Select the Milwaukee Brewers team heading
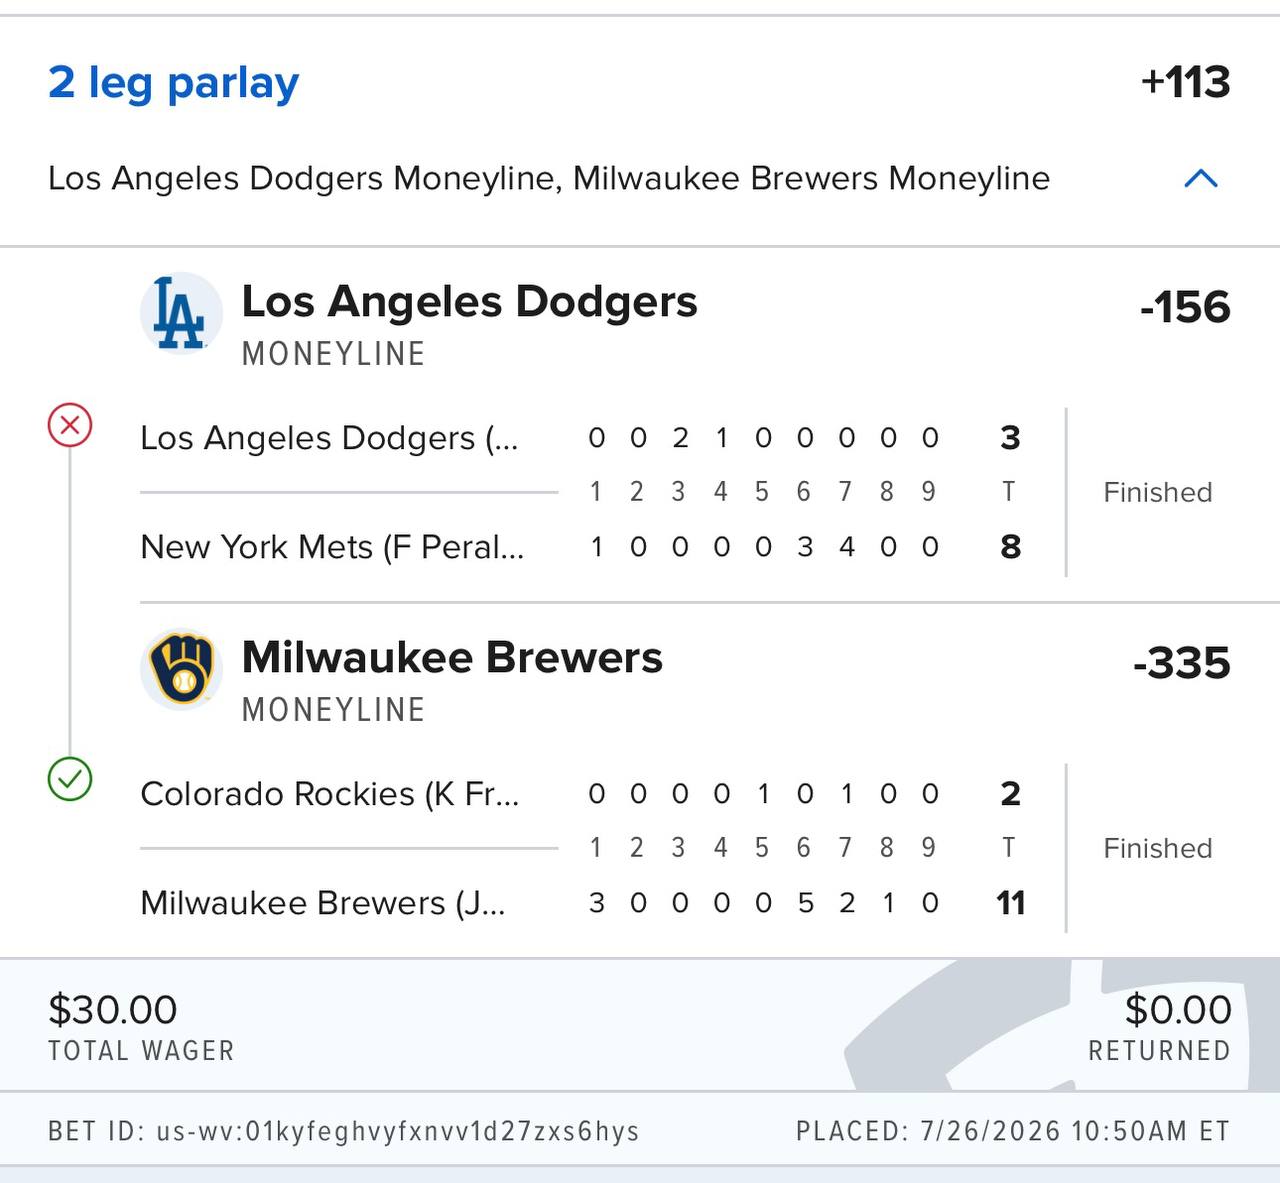This screenshot has width=1280, height=1183. coord(452,658)
